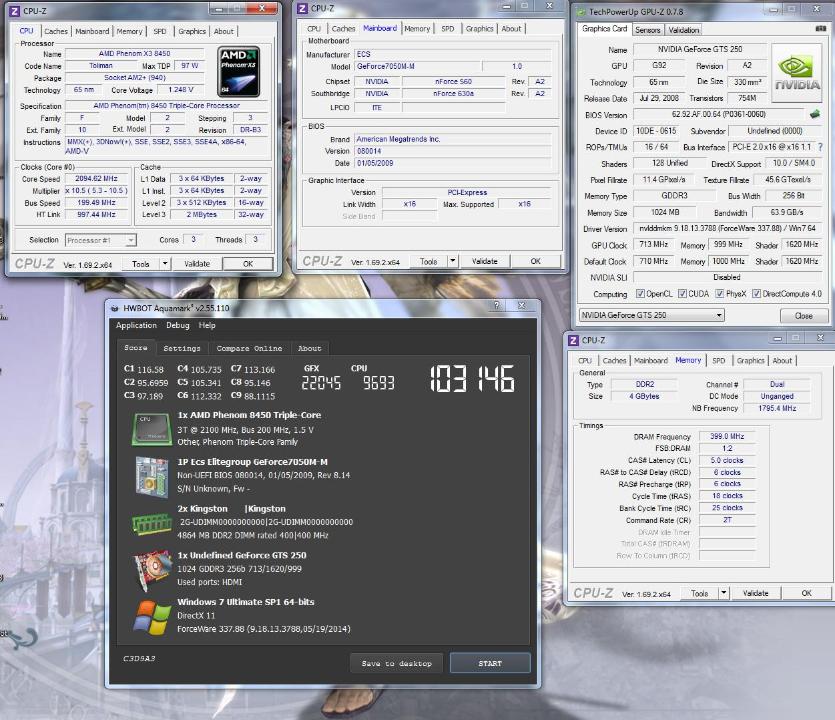Viewport: 835px width, 720px height.
Task: Click the NB Frequency 1795.4 MHz value
Action: (x=777, y=408)
